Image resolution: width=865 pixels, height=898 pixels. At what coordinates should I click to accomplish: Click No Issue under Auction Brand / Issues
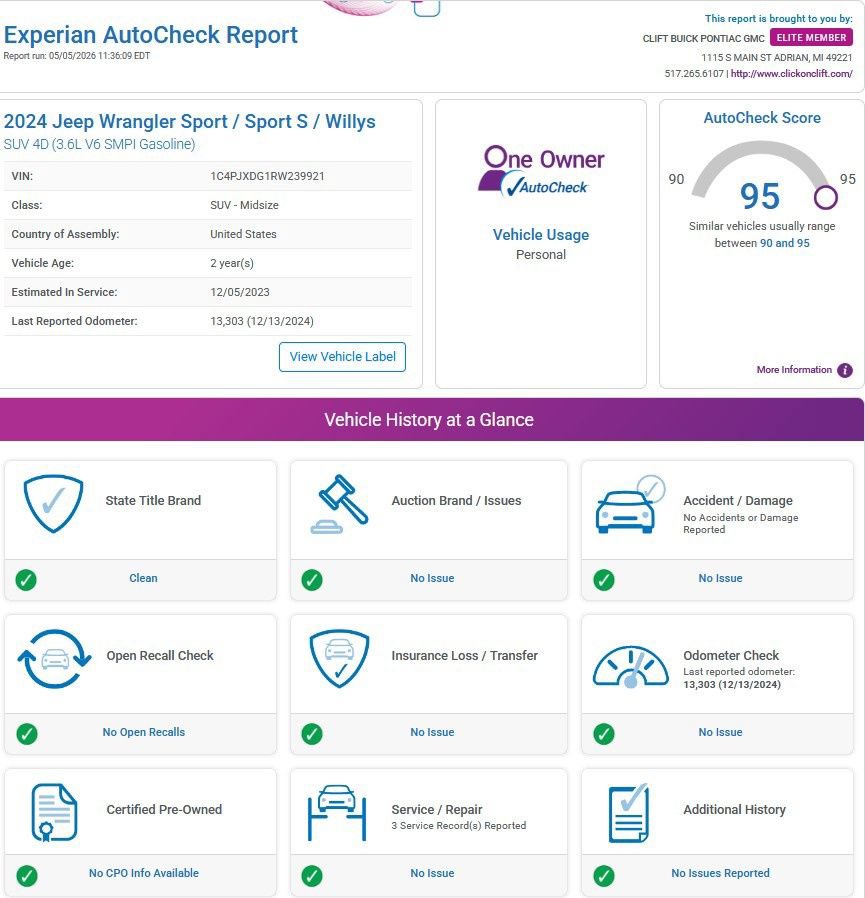[432, 578]
